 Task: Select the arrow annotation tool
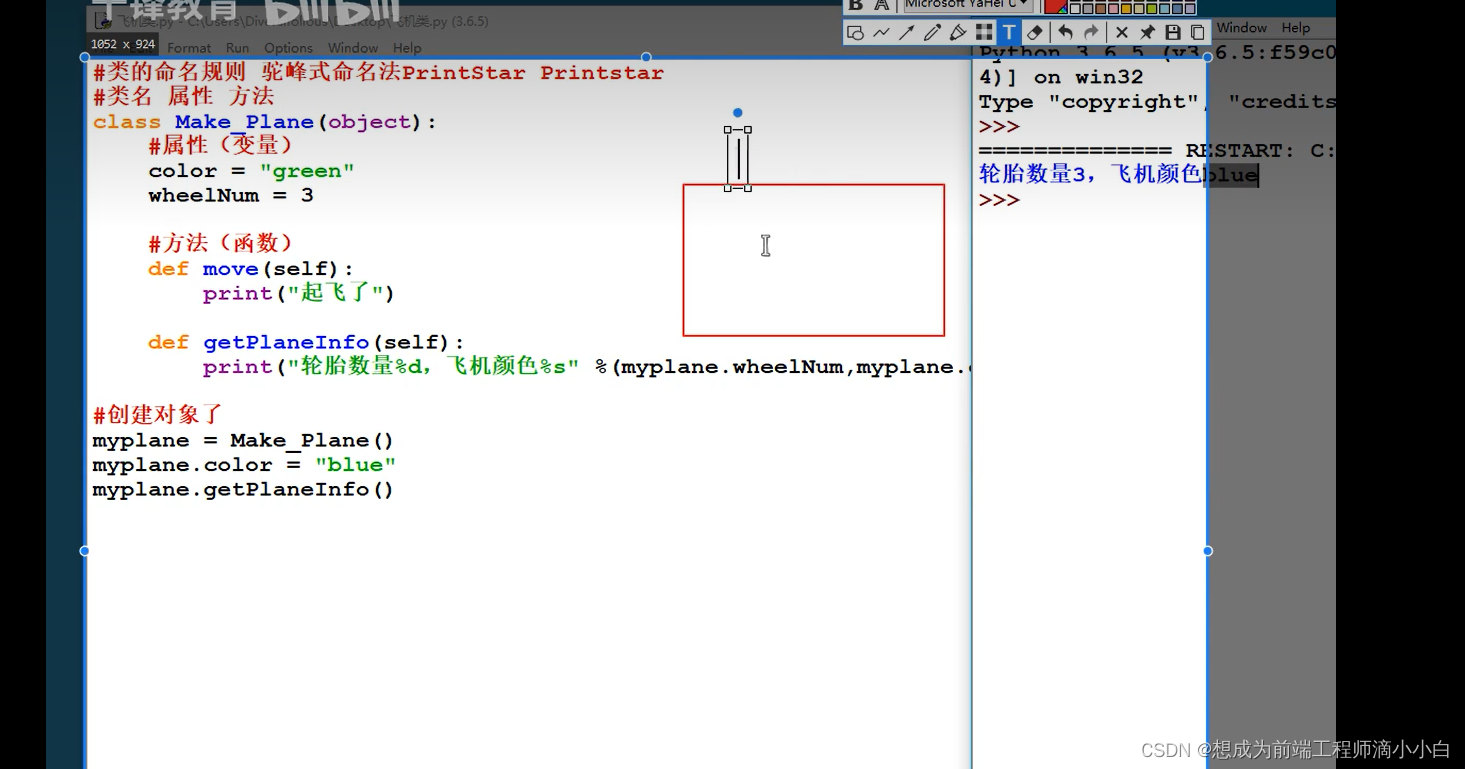click(x=906, y=33)
